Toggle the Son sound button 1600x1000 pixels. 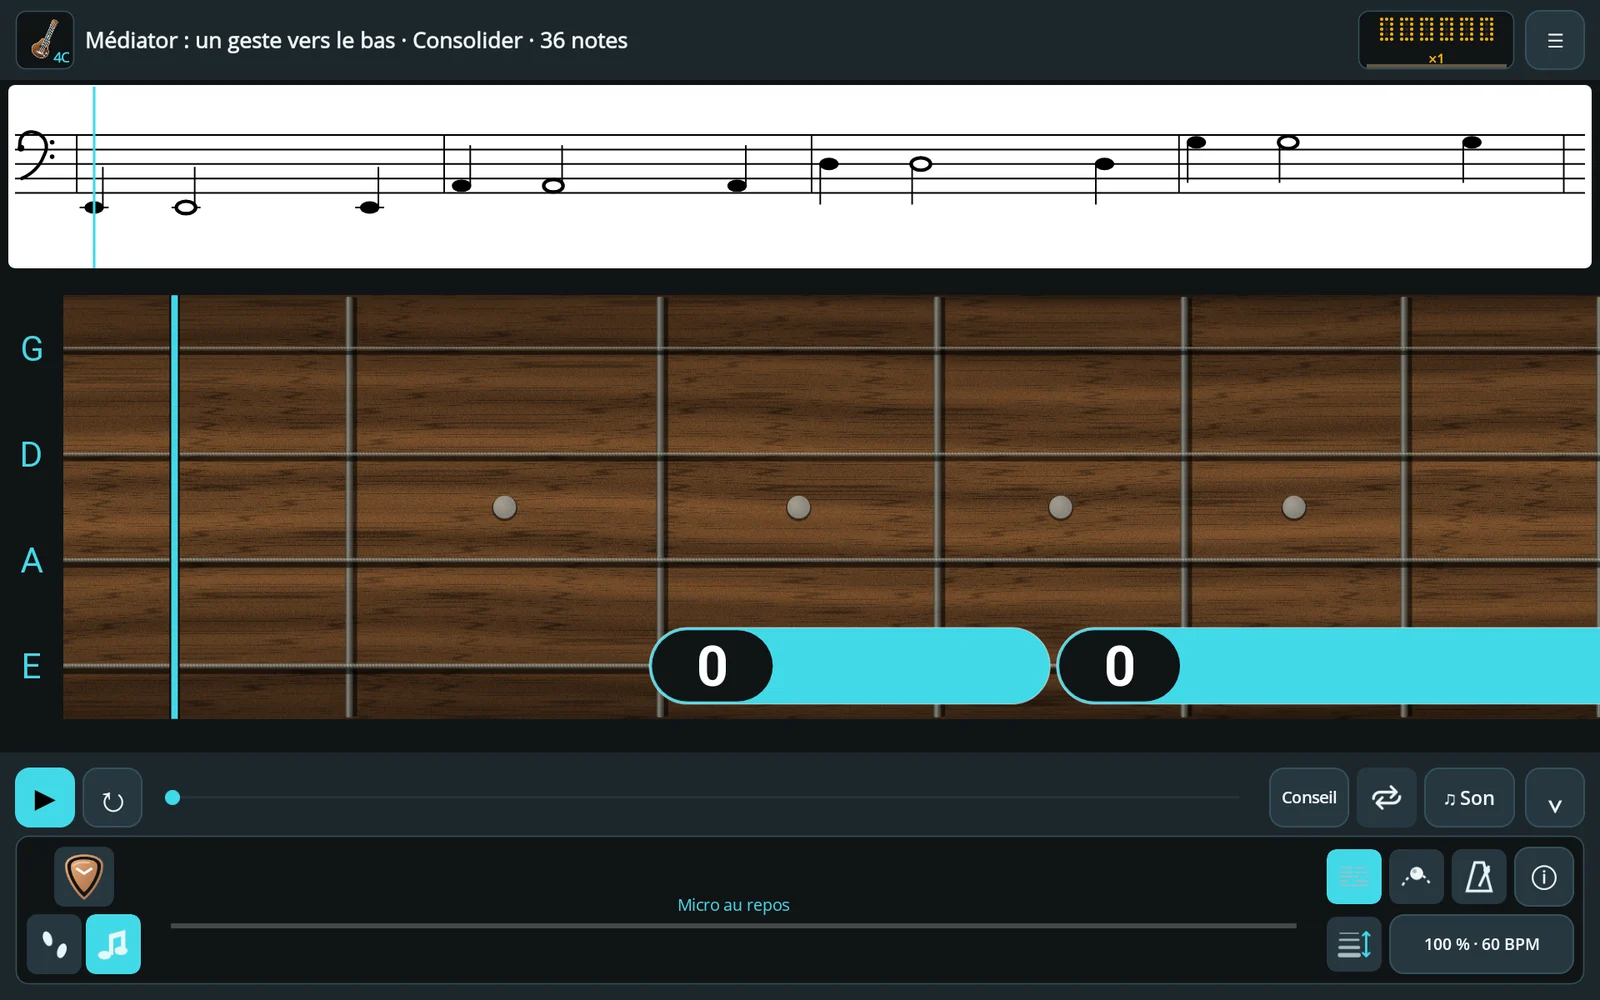click(x=1469, y=798)
